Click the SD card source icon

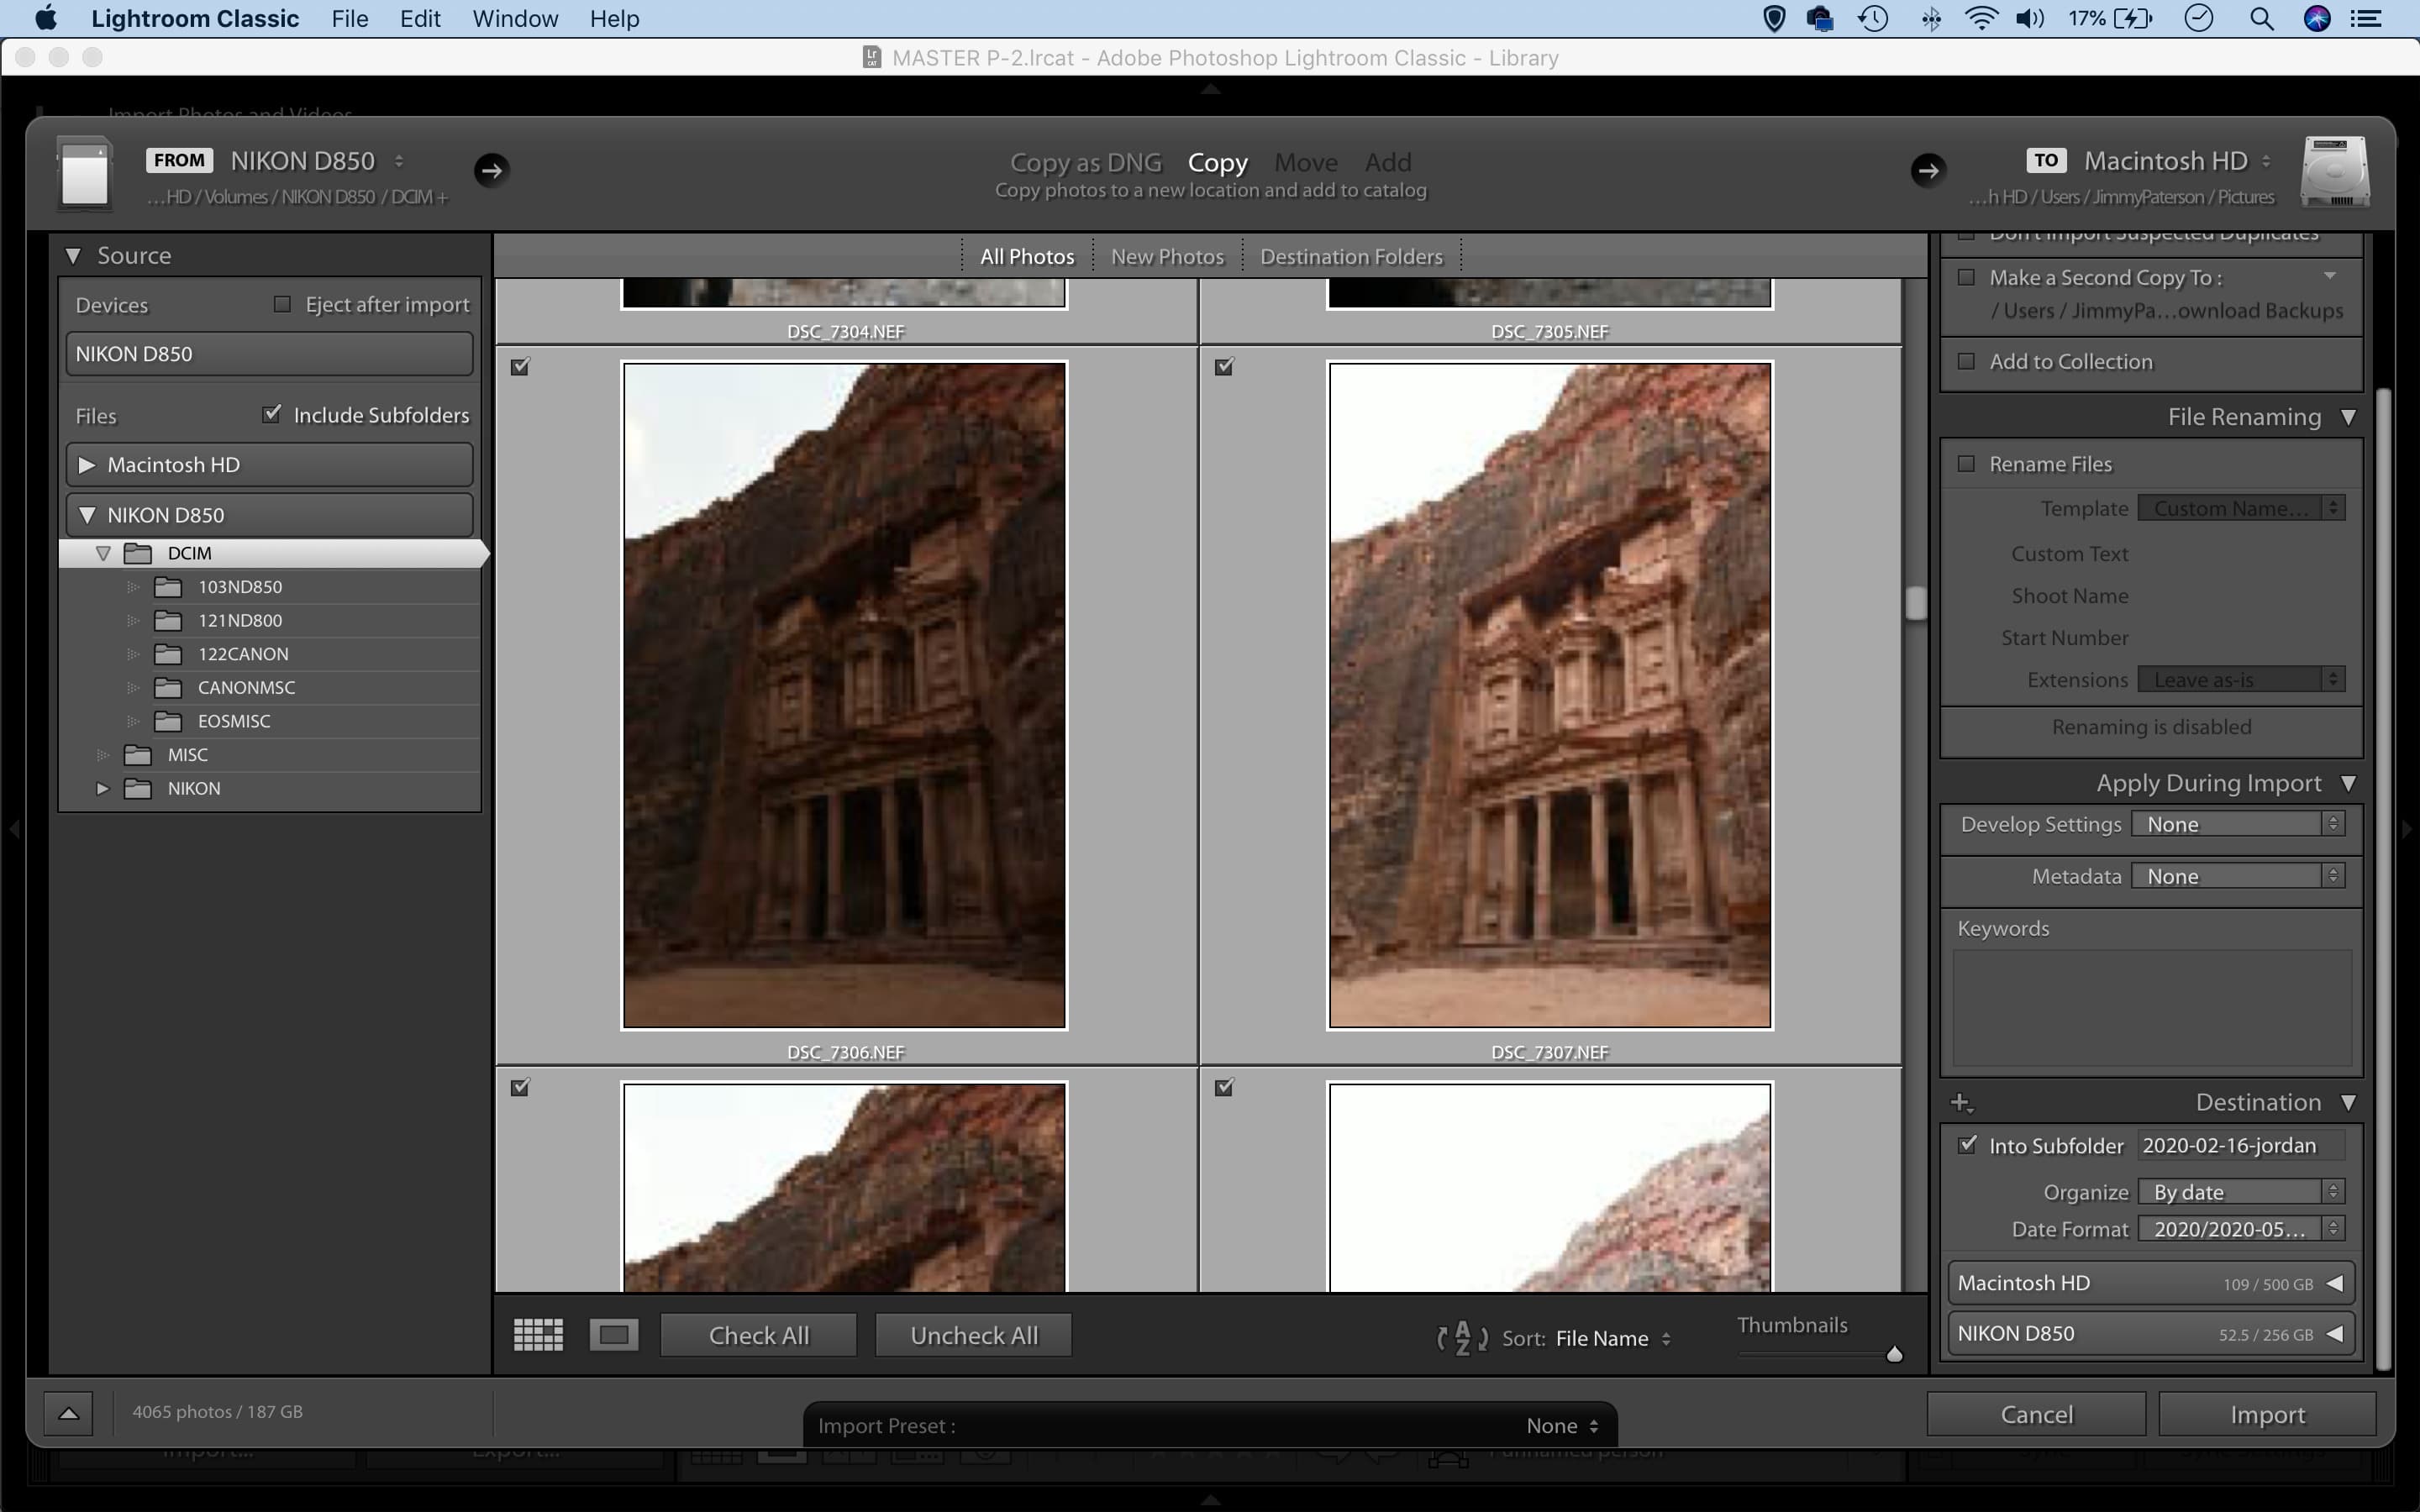[x=84, y=174]
